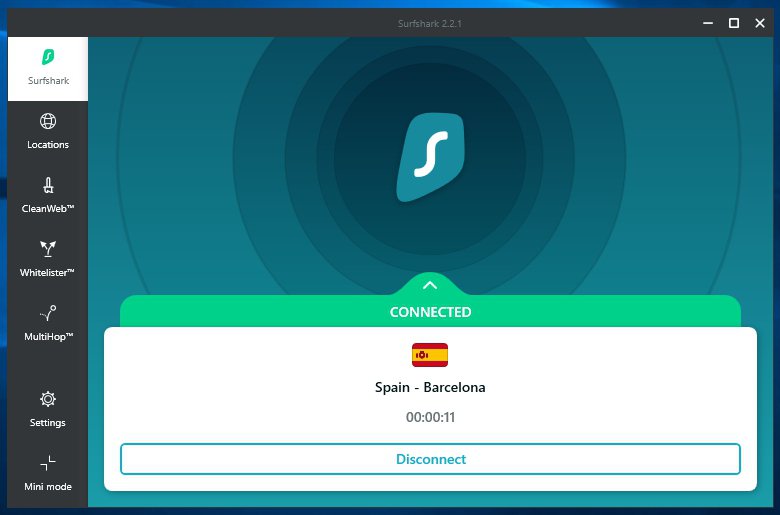Viewport: 780px width, 515px height.
Task: Maximize the Surfshark window
Action: click(x=733, y=22)
